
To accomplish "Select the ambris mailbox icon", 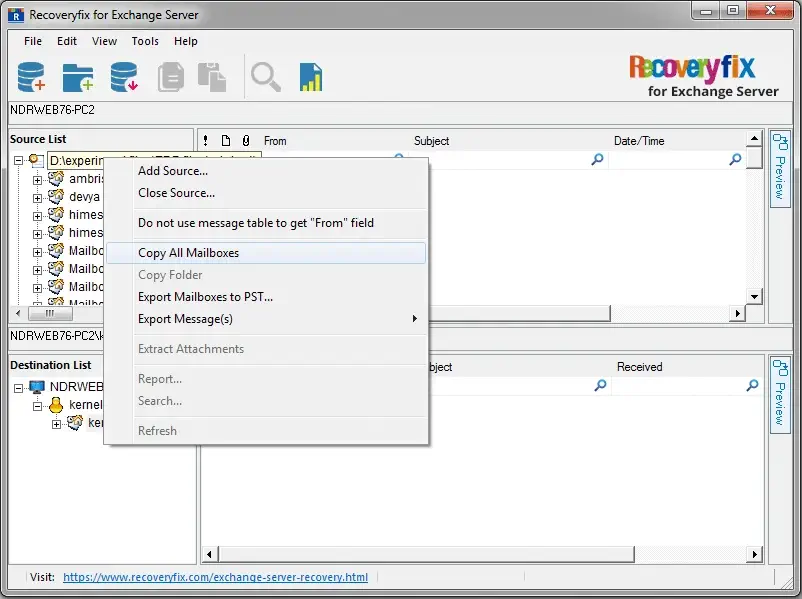I will pos(56,179).
